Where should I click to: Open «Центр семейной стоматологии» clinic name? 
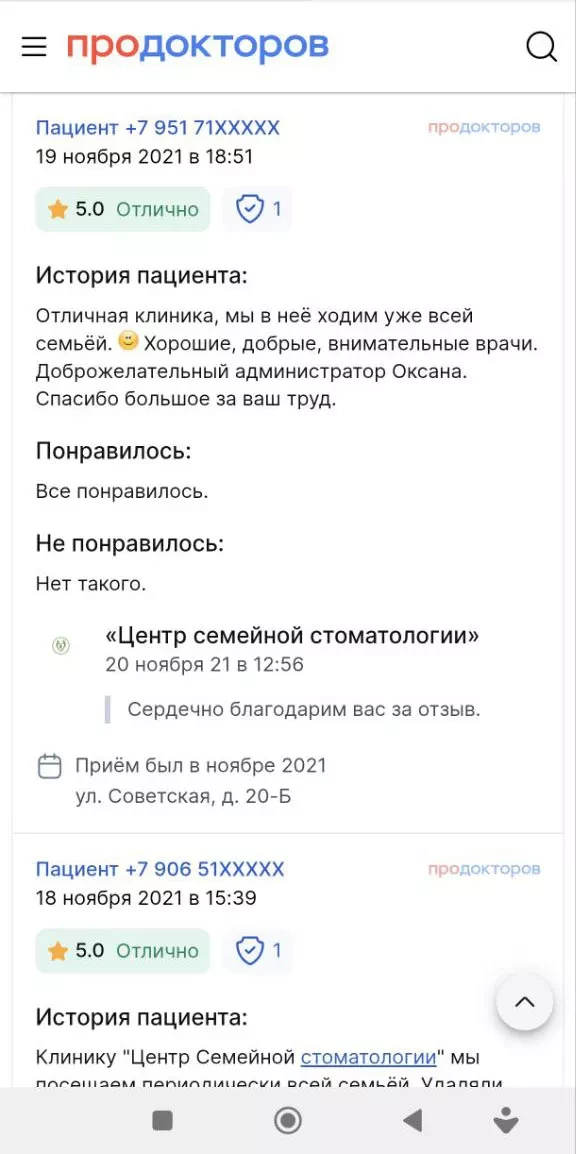coord(292,635)
